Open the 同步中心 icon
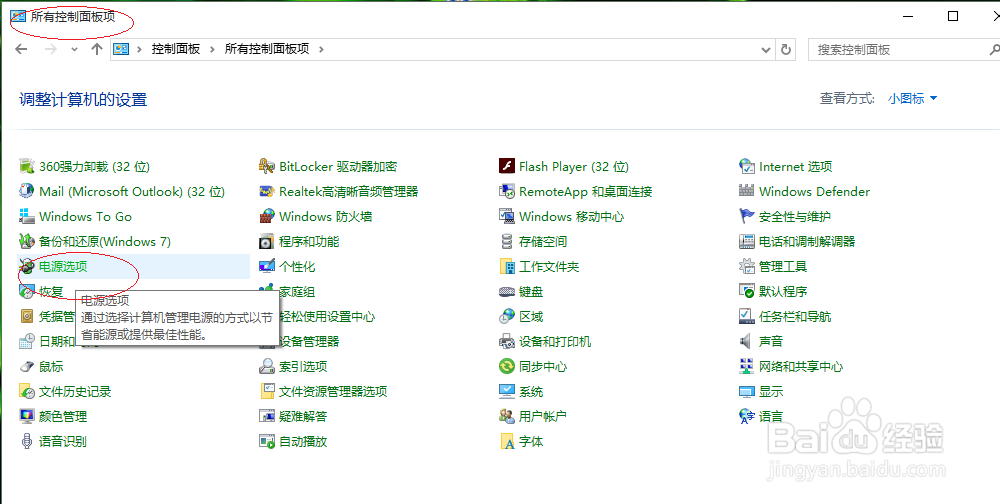 coord(506,366)
